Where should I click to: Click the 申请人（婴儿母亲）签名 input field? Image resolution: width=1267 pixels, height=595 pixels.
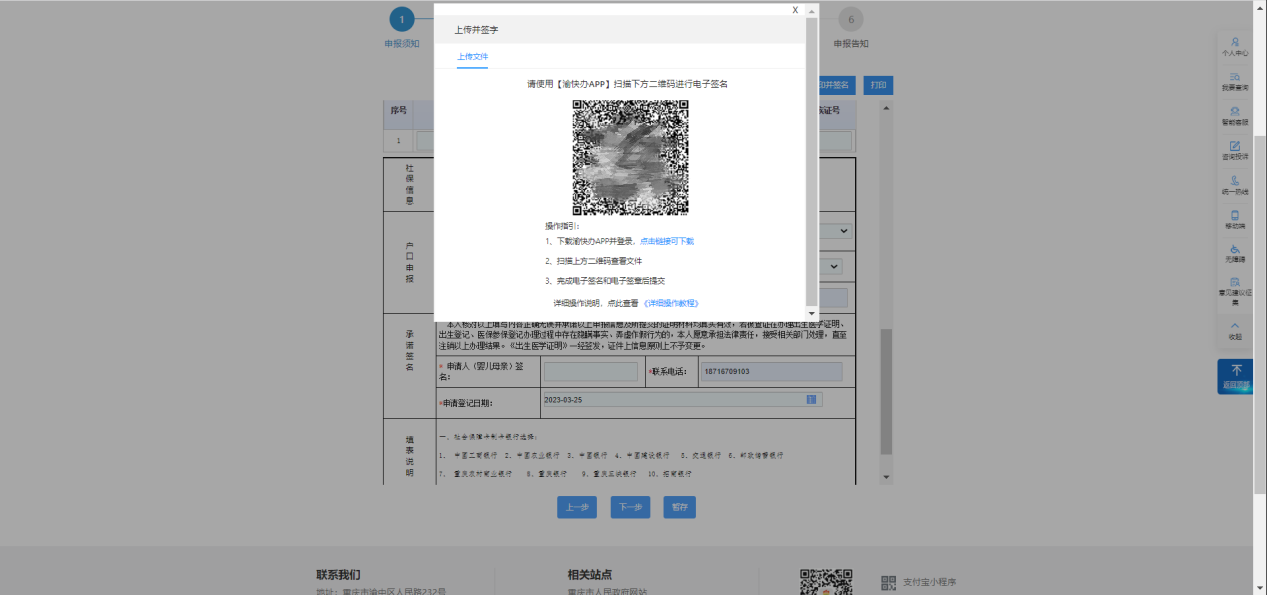click(x=590, y=371)
